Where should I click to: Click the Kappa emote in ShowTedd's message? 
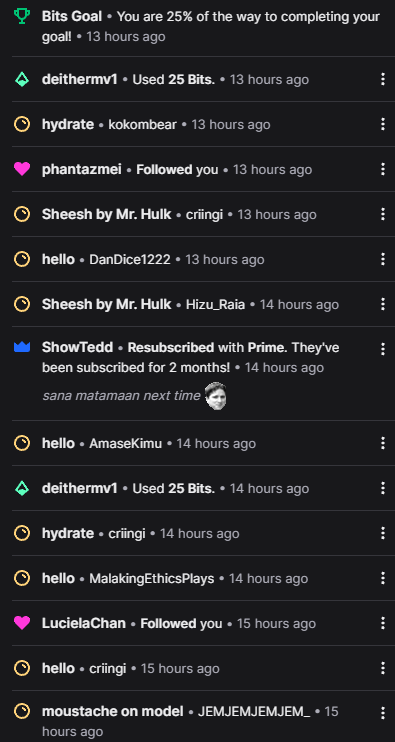pyautogui.click(x=216, y=396)
